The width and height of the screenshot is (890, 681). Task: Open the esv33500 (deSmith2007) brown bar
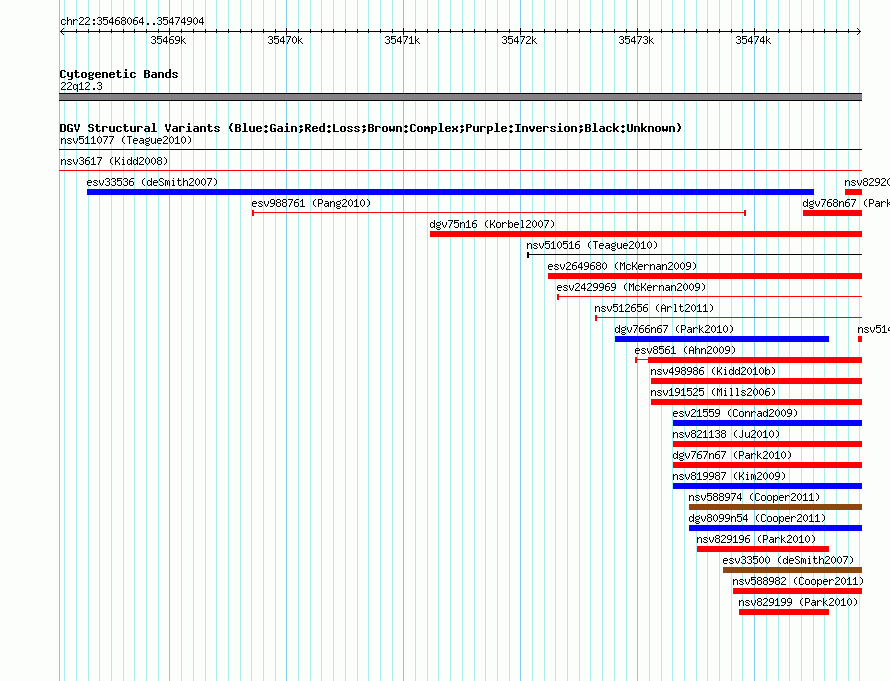click(x=792, y=570)
